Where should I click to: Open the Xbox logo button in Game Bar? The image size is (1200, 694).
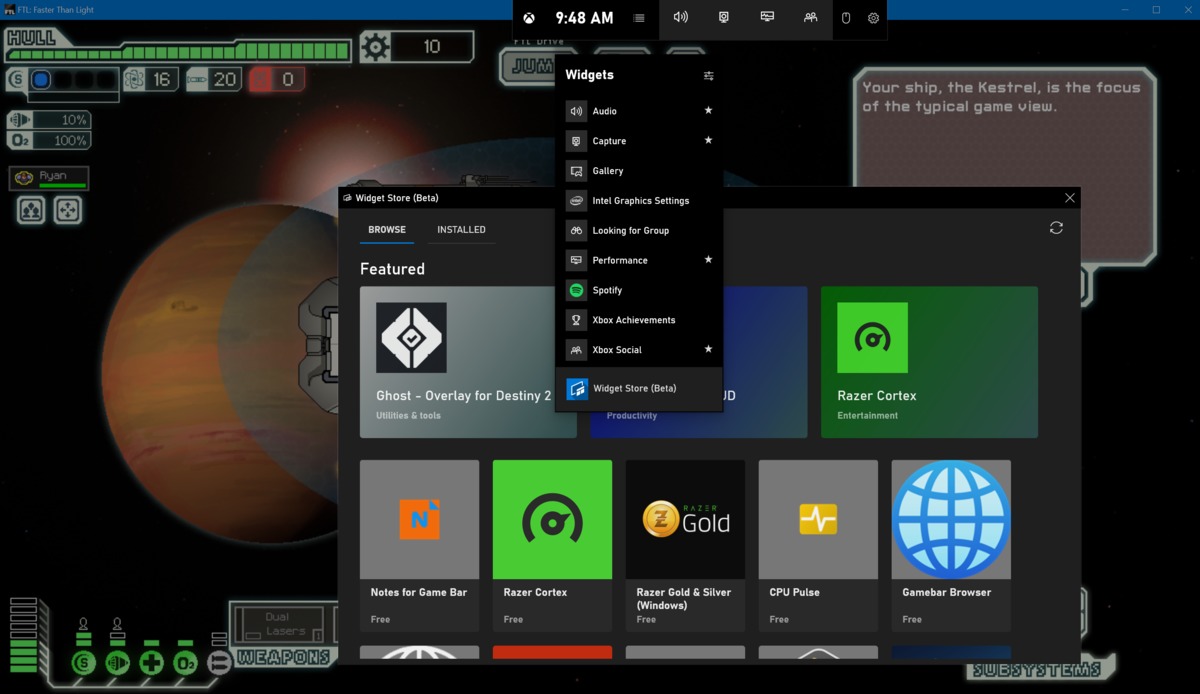[529, 18]
